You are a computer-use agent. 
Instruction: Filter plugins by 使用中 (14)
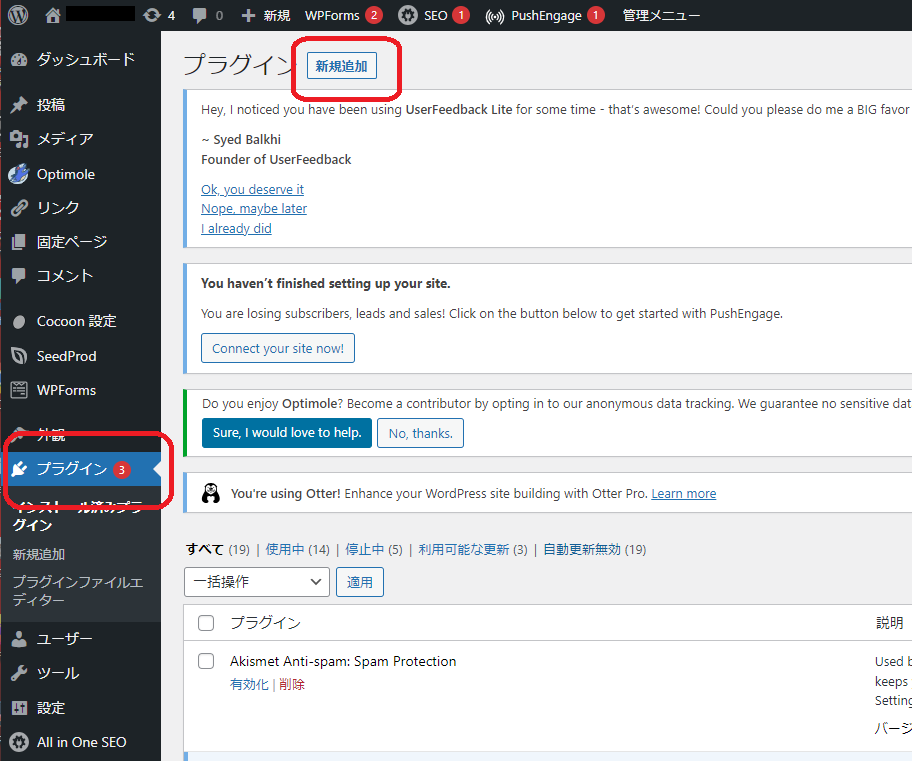point(297,549)
